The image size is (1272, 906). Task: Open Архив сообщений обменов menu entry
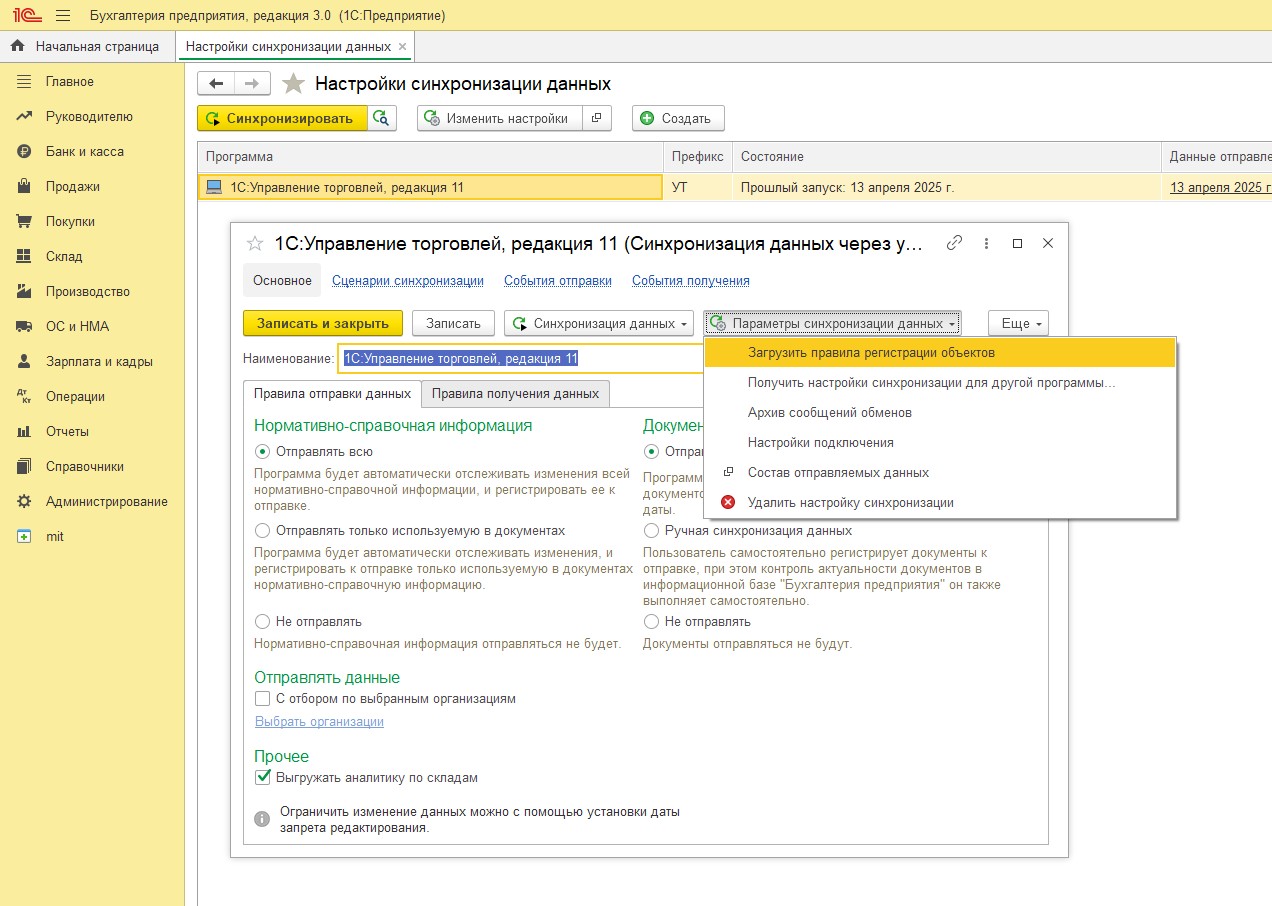click(x=940, y=413)
